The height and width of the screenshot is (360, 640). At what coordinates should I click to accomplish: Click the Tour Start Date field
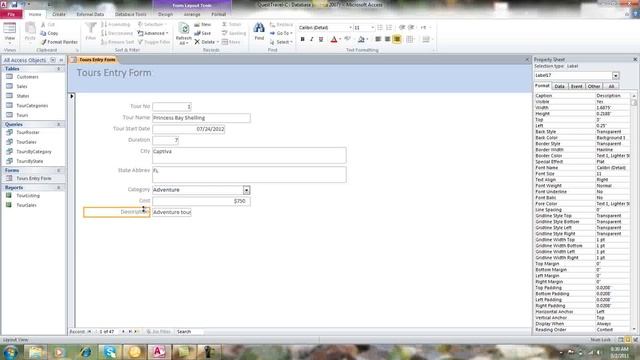189,129
